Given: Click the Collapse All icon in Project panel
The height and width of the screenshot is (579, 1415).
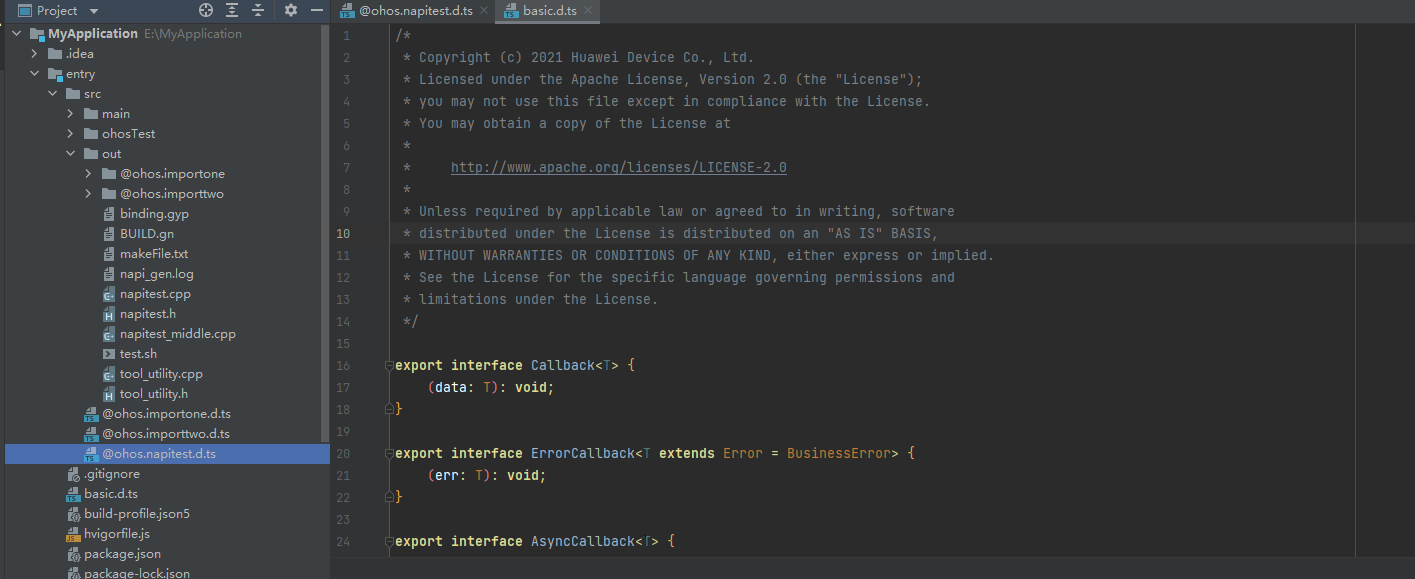Looking at the screenshot, I should [258, 10].
